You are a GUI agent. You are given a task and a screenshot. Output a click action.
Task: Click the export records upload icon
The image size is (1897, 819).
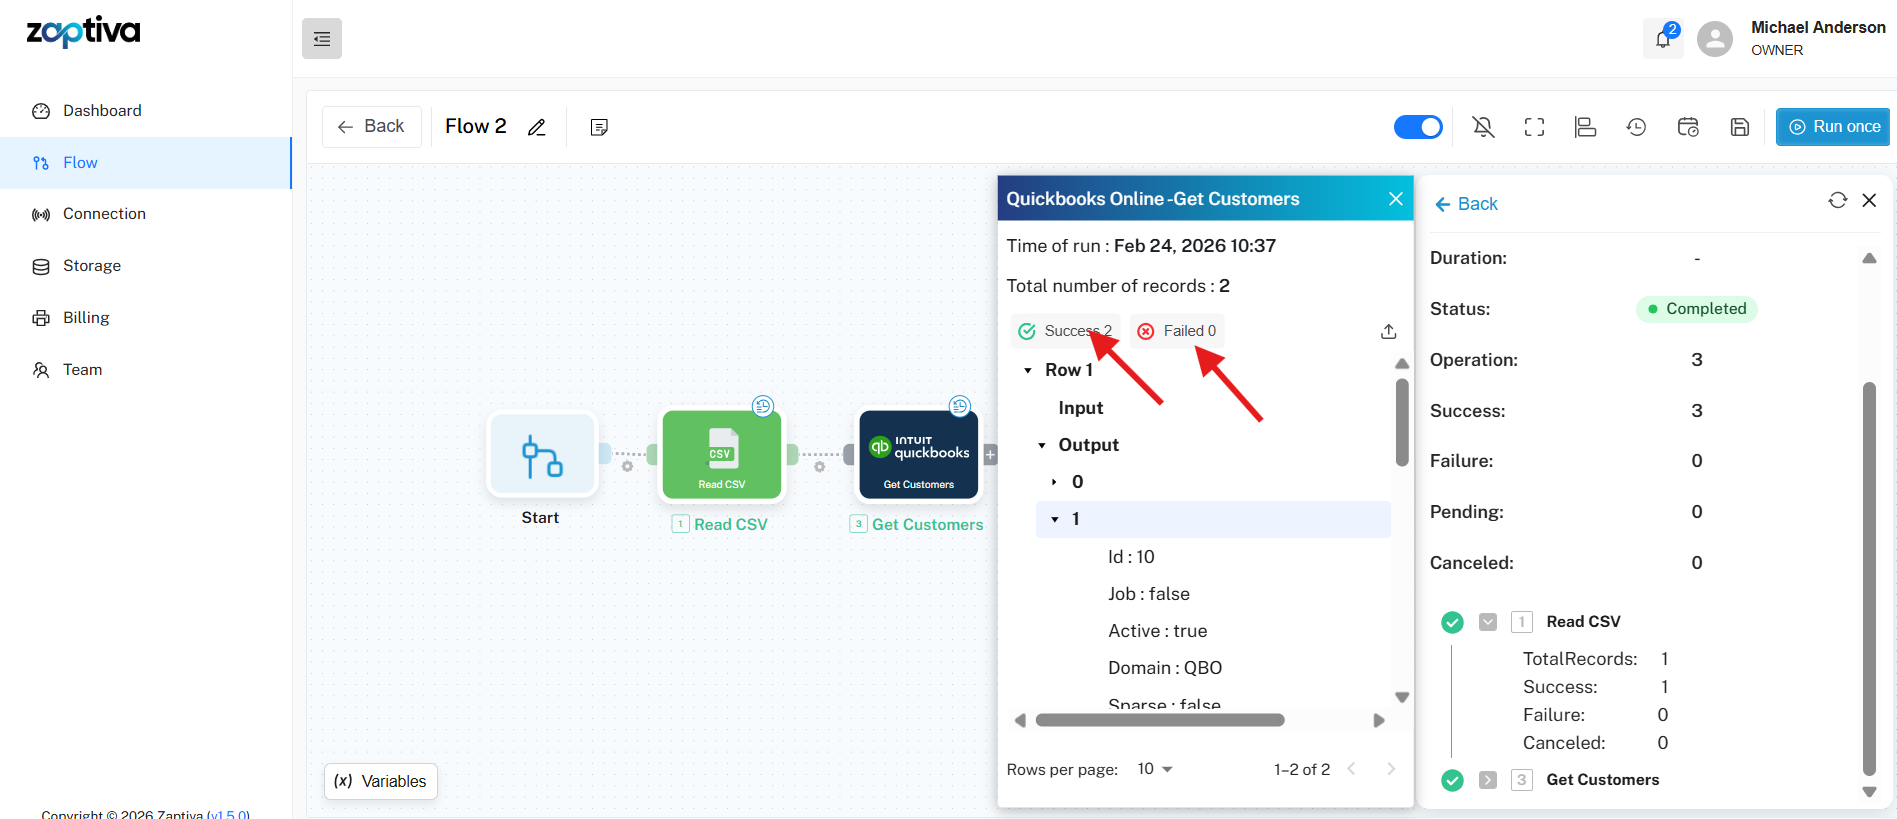coord(1388,331)
